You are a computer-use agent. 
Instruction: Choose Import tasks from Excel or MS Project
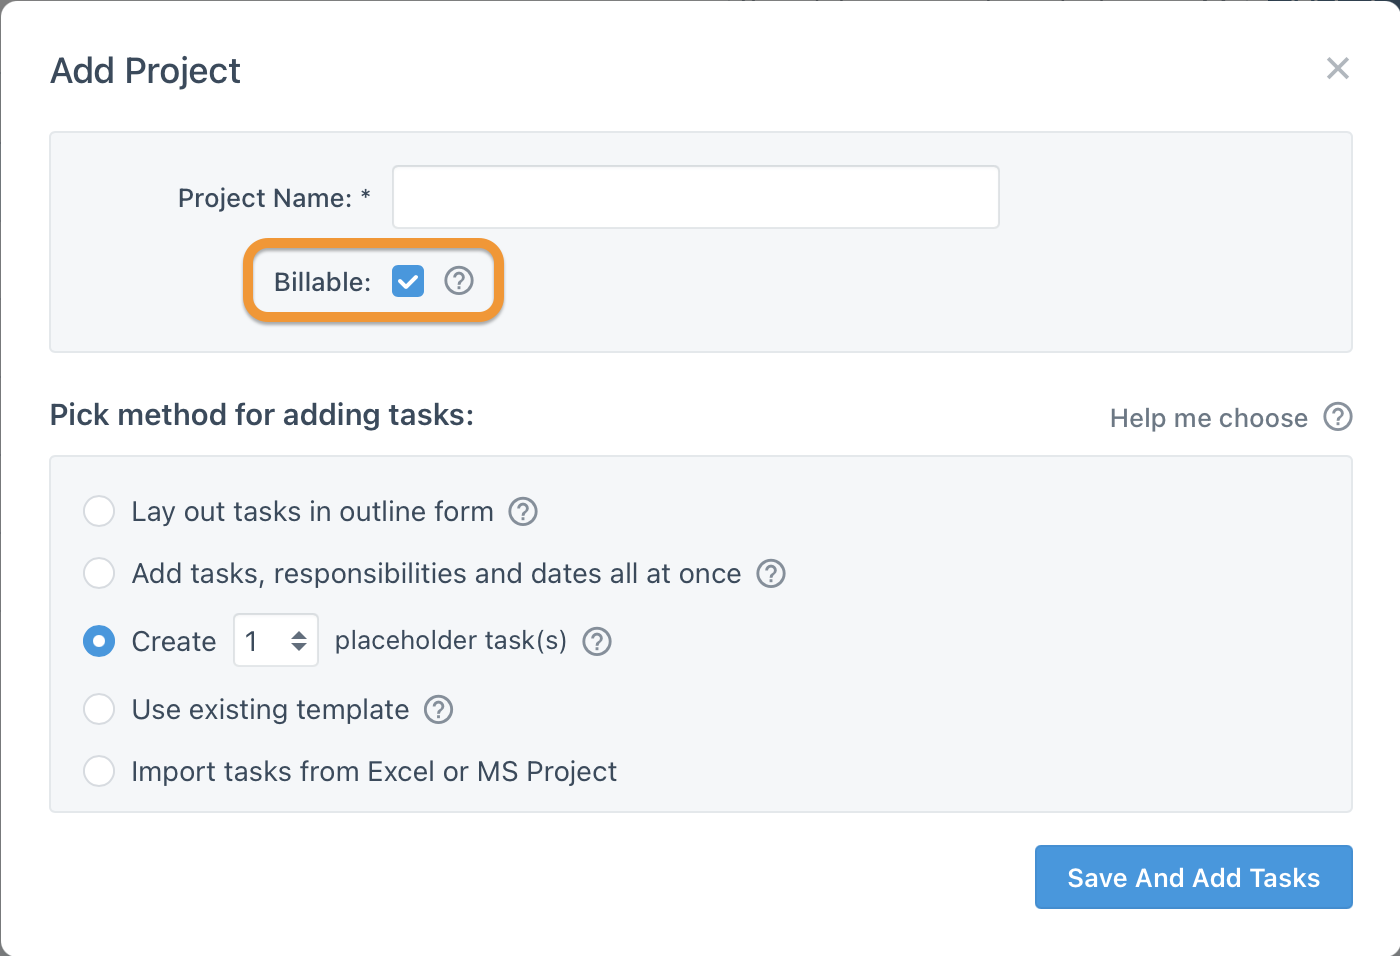[x=99, y=771]
